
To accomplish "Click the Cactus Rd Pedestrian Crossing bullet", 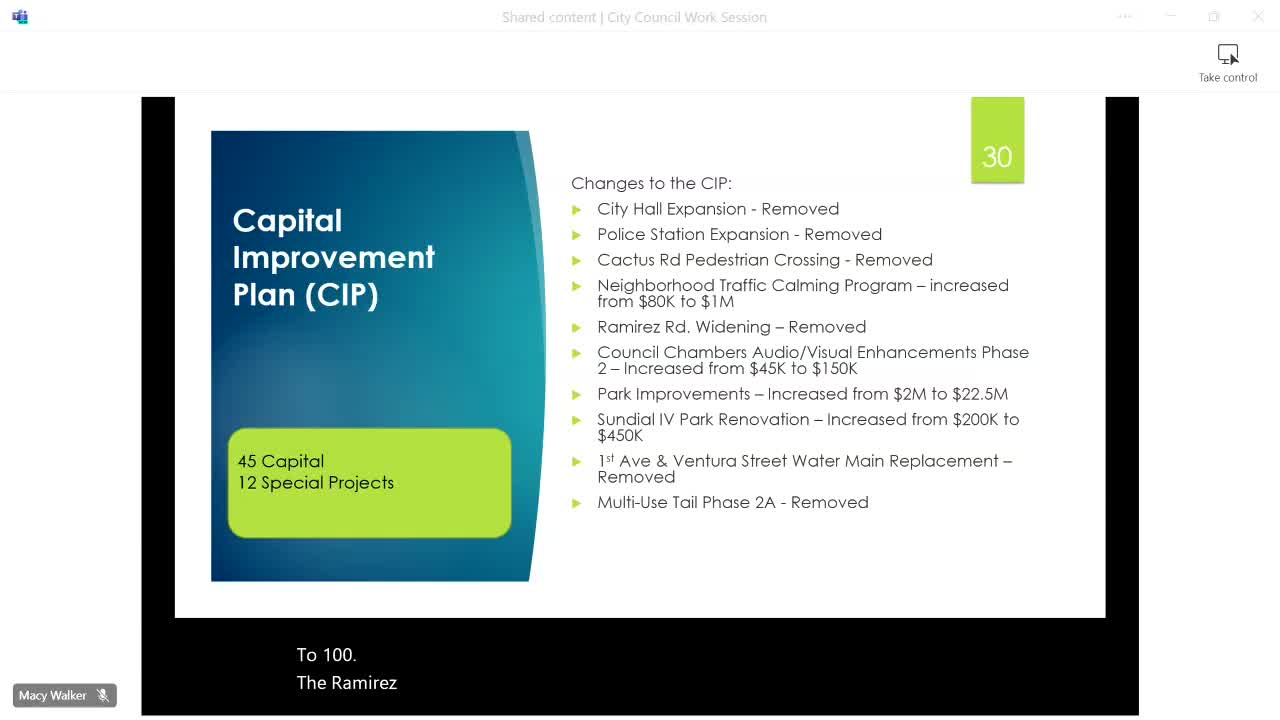I will pyautogui.click(x=764, y=260).
